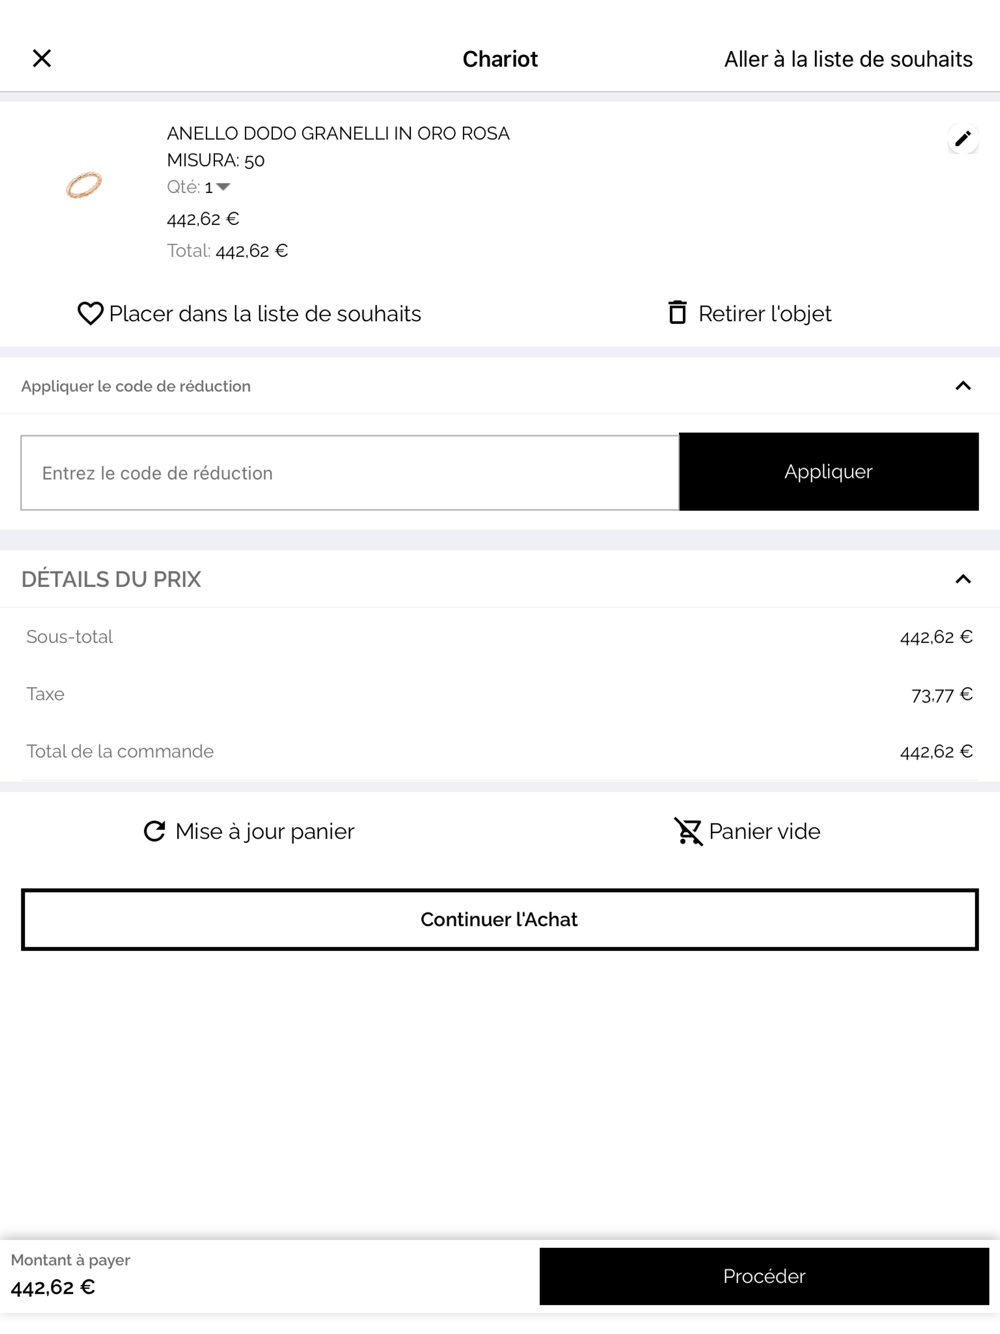1000x1334 pixels.
Task: Collapse the Détails du prix section
Action: tap(962, 579)
